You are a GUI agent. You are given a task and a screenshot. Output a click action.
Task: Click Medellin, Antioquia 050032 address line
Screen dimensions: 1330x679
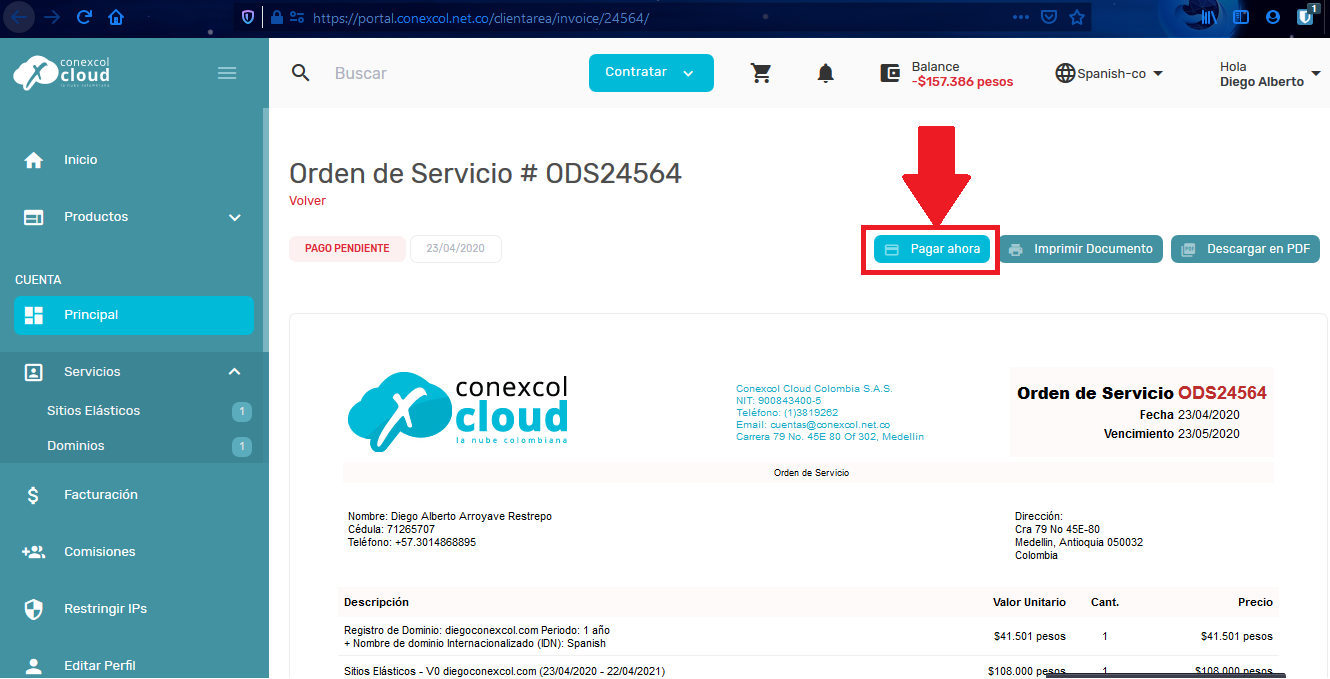(1079, 542)
